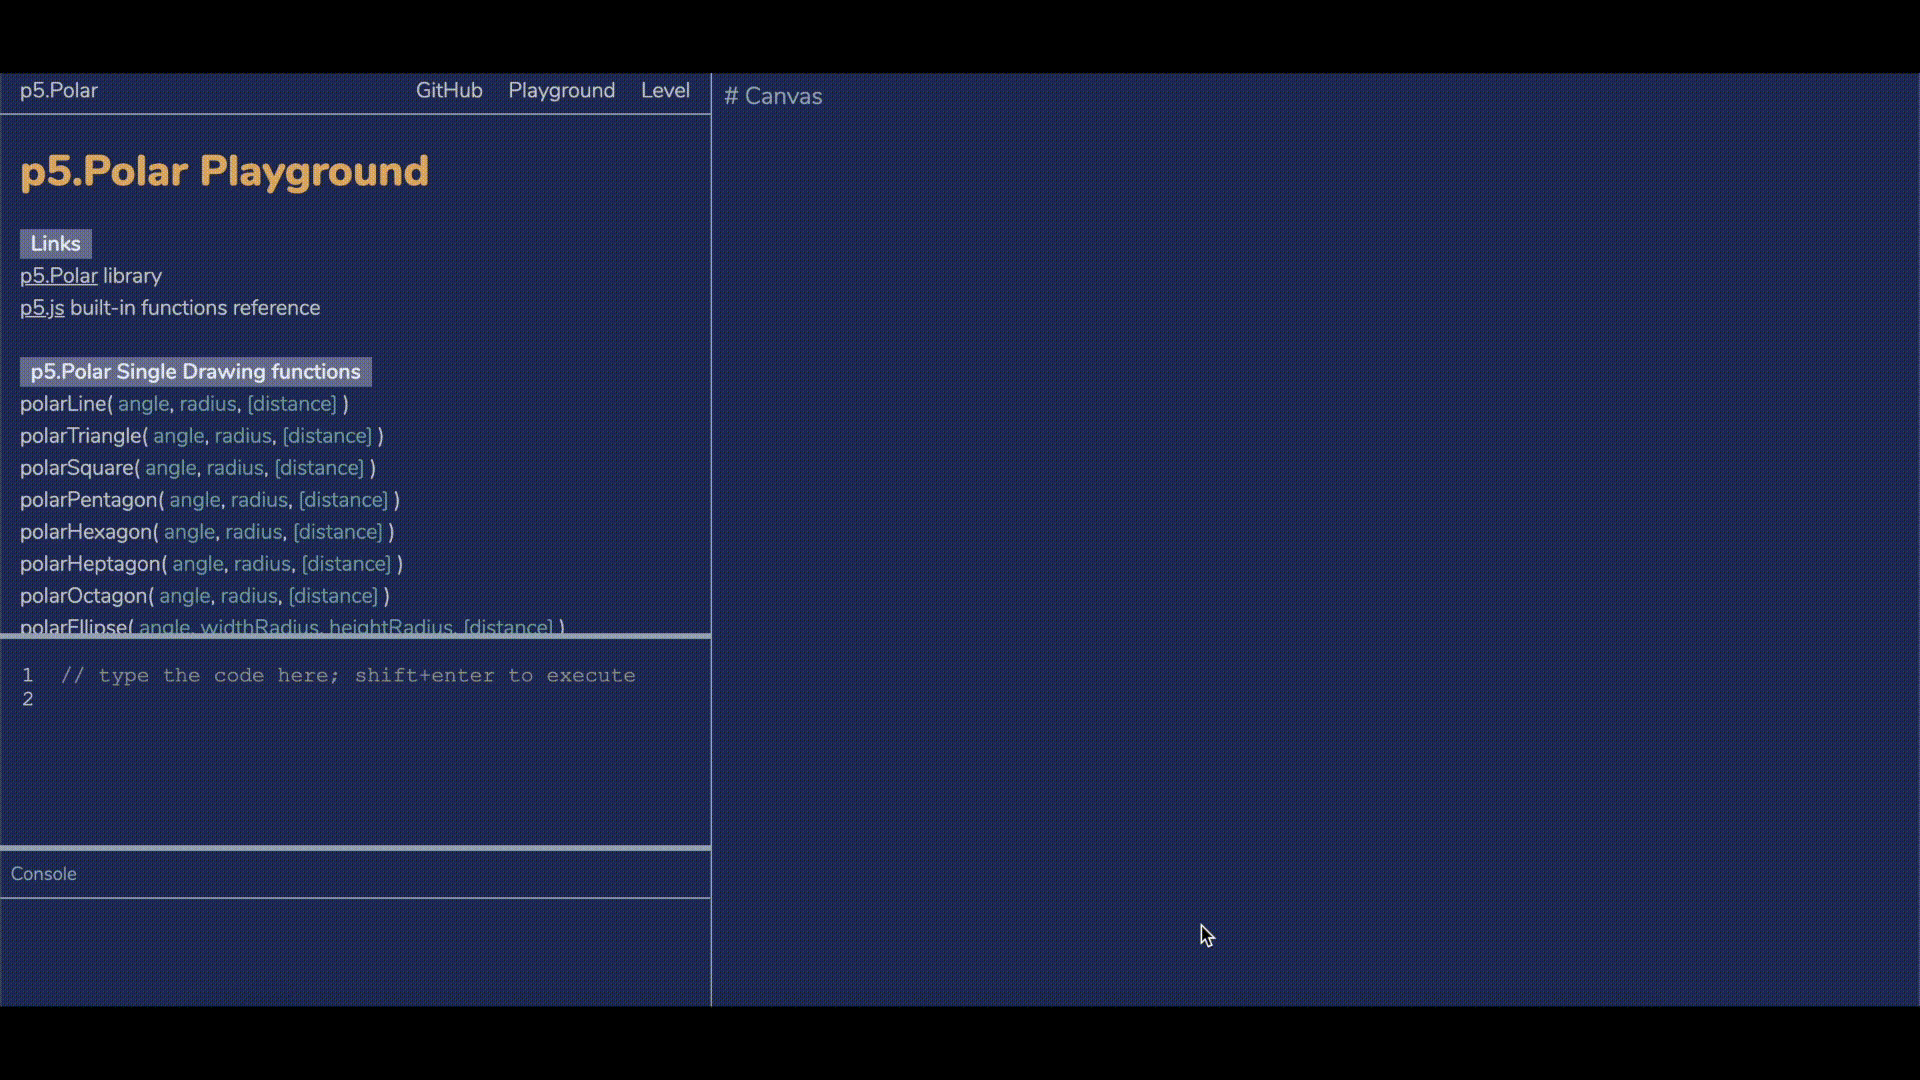Open the Level nav menu
Screen dimensions: 1920x1080
click(665, 90)
